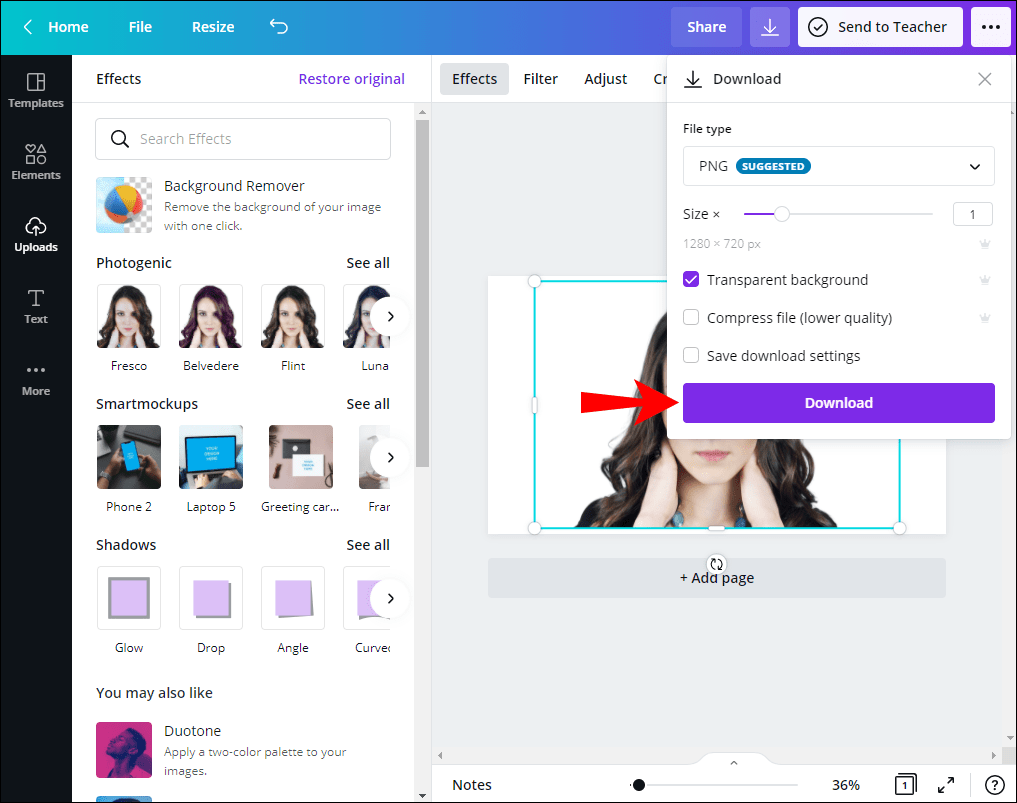Click Restore original link
Viewport: 1017px width, 803px height.
351,78
